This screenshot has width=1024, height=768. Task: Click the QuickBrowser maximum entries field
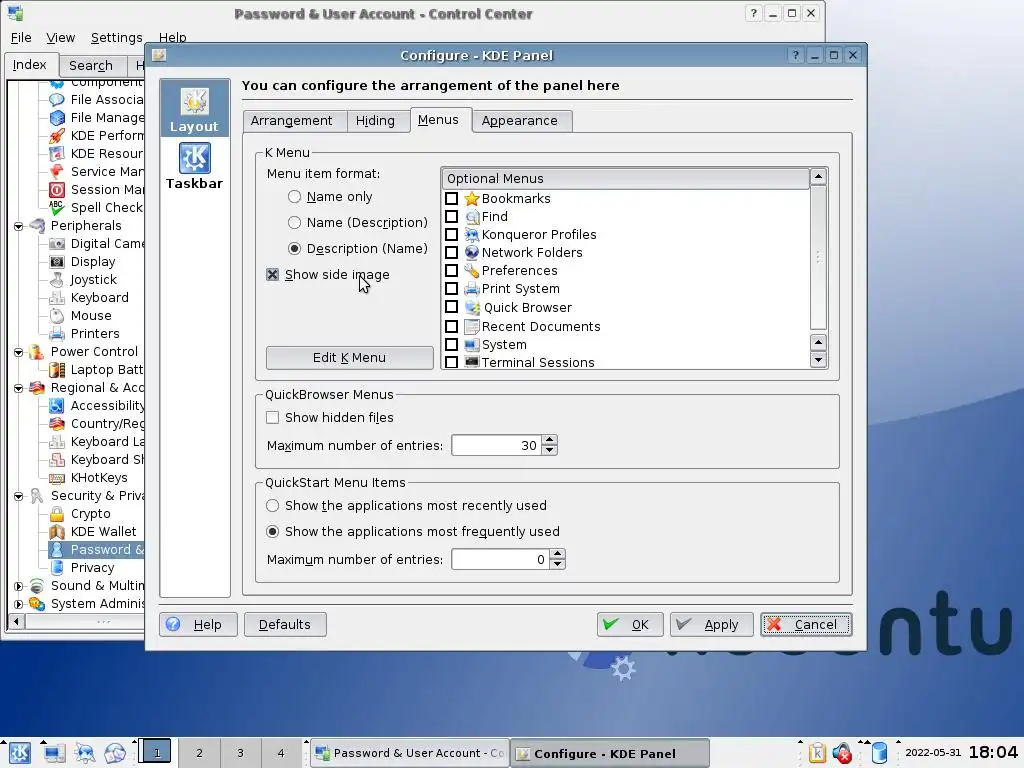496,445
